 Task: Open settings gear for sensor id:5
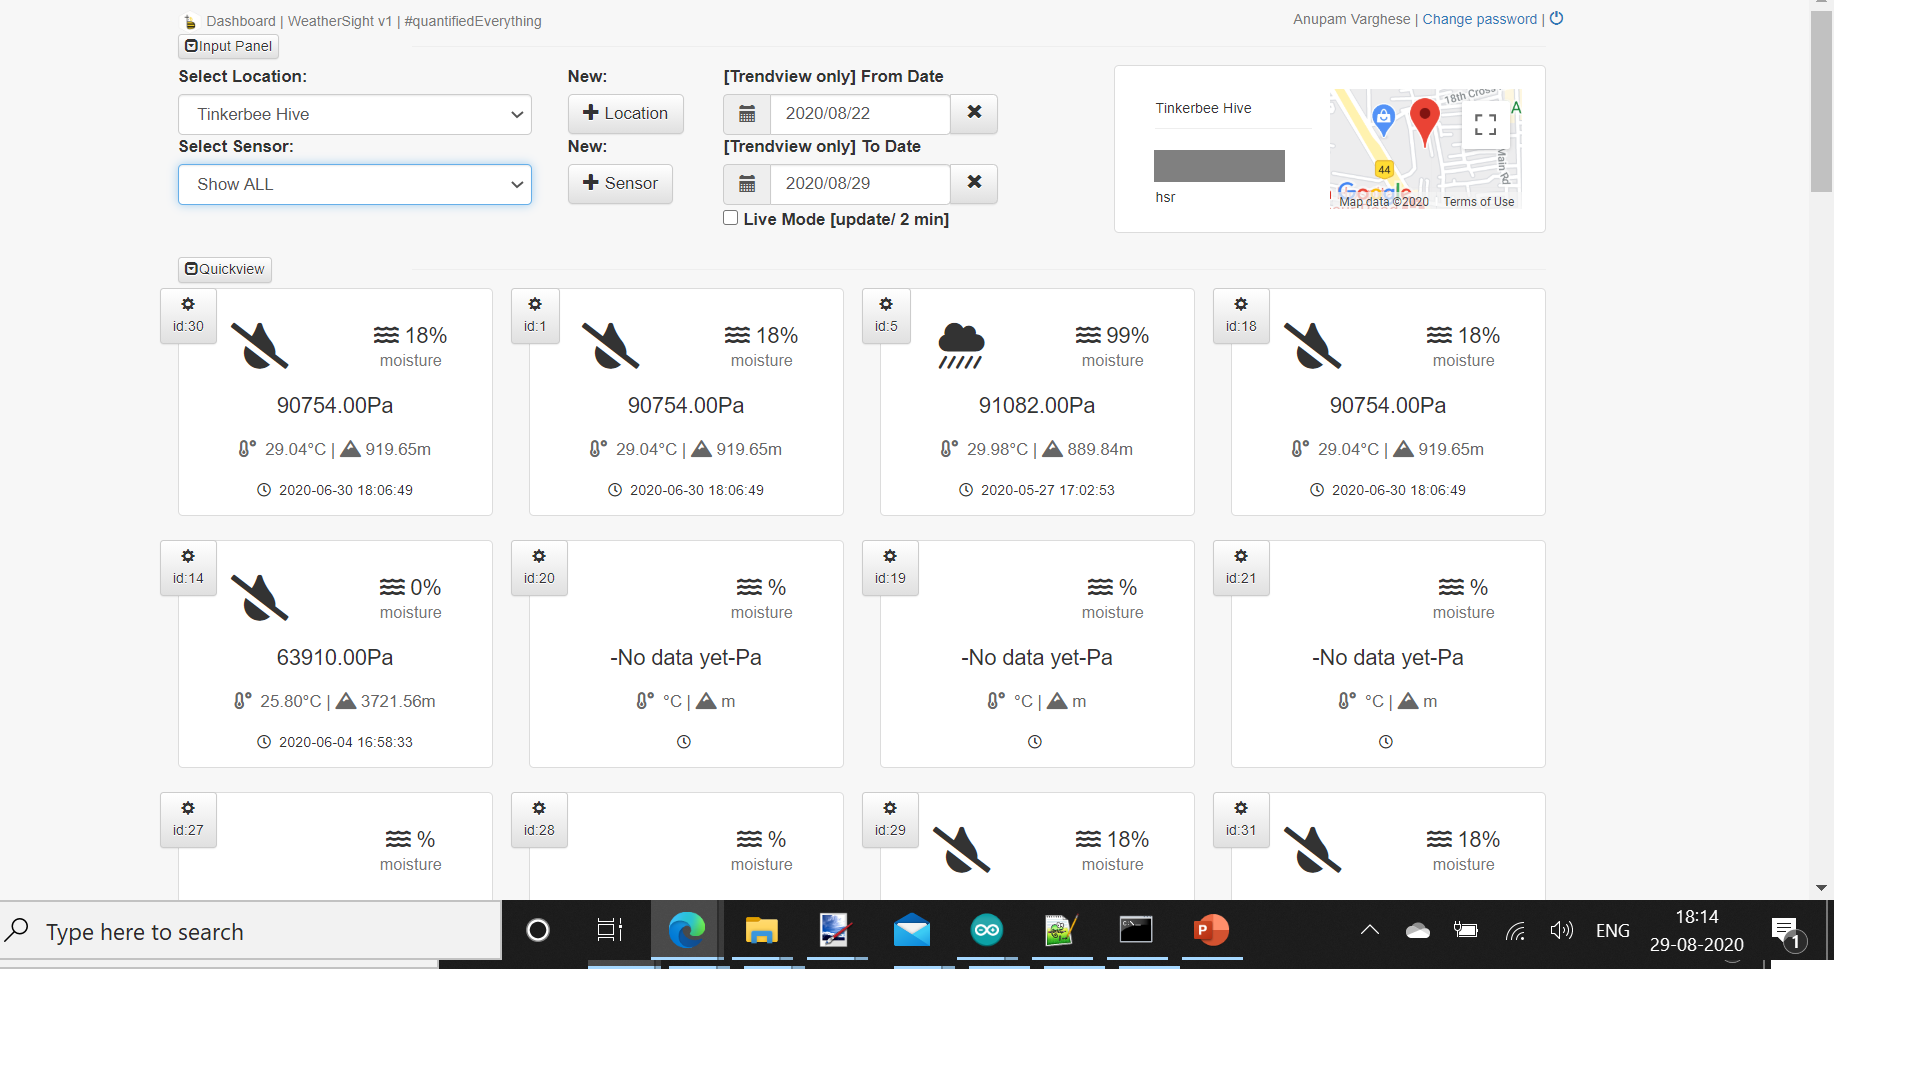886,305
